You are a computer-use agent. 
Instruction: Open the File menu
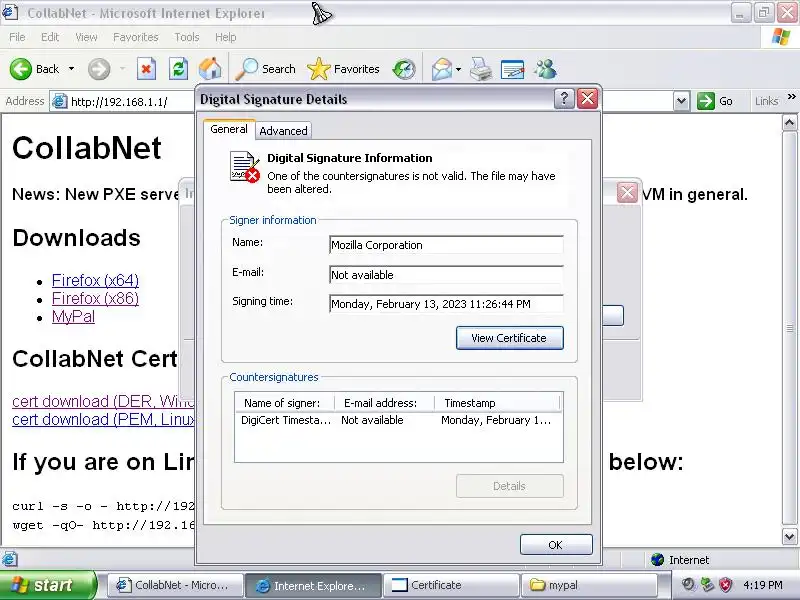pyautogui.click(x=17, y=37)
